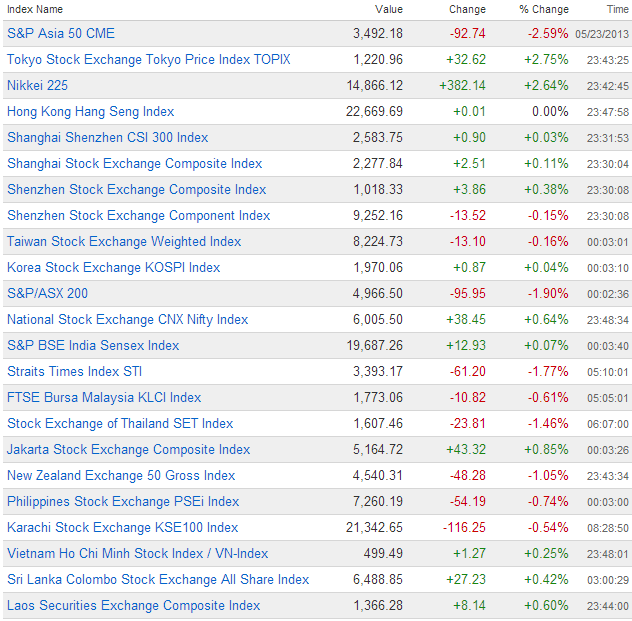Select the value 9,252.16

pos(378,216)
